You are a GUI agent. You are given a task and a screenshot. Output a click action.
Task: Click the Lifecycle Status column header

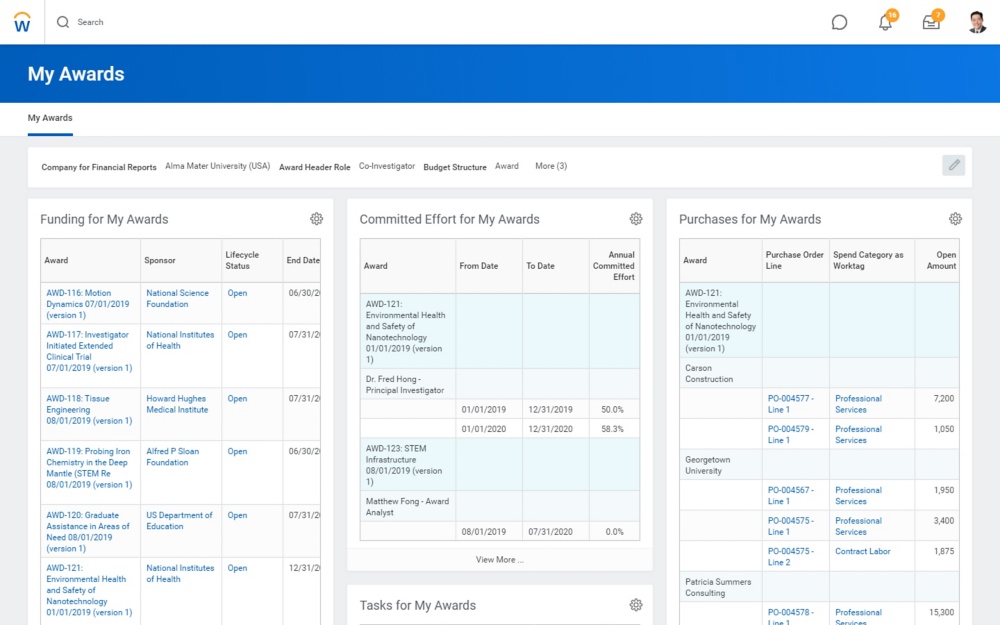(x=241, y=260)
